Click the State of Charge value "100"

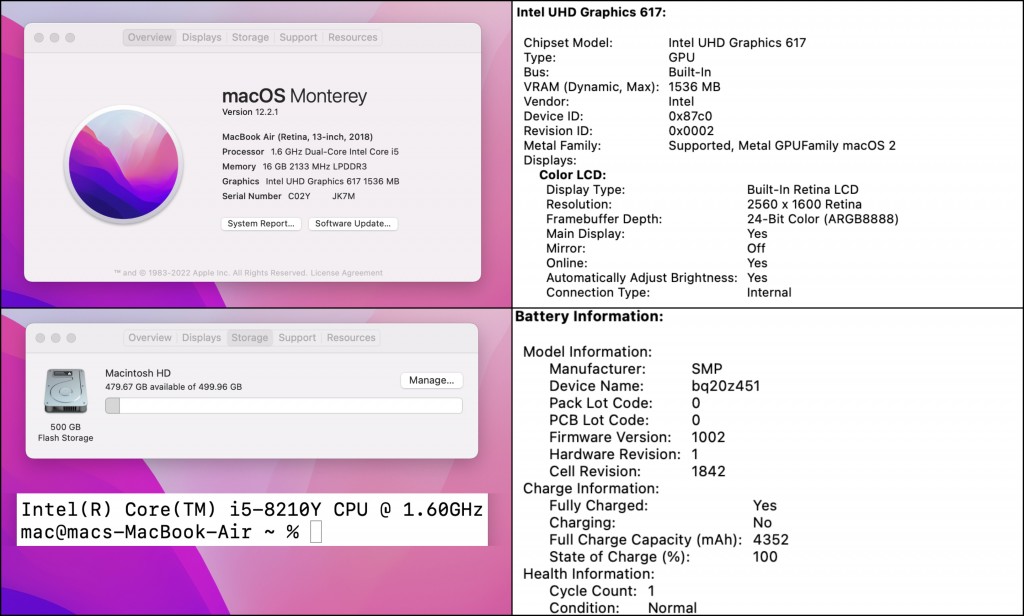click(x=765, y=557)
